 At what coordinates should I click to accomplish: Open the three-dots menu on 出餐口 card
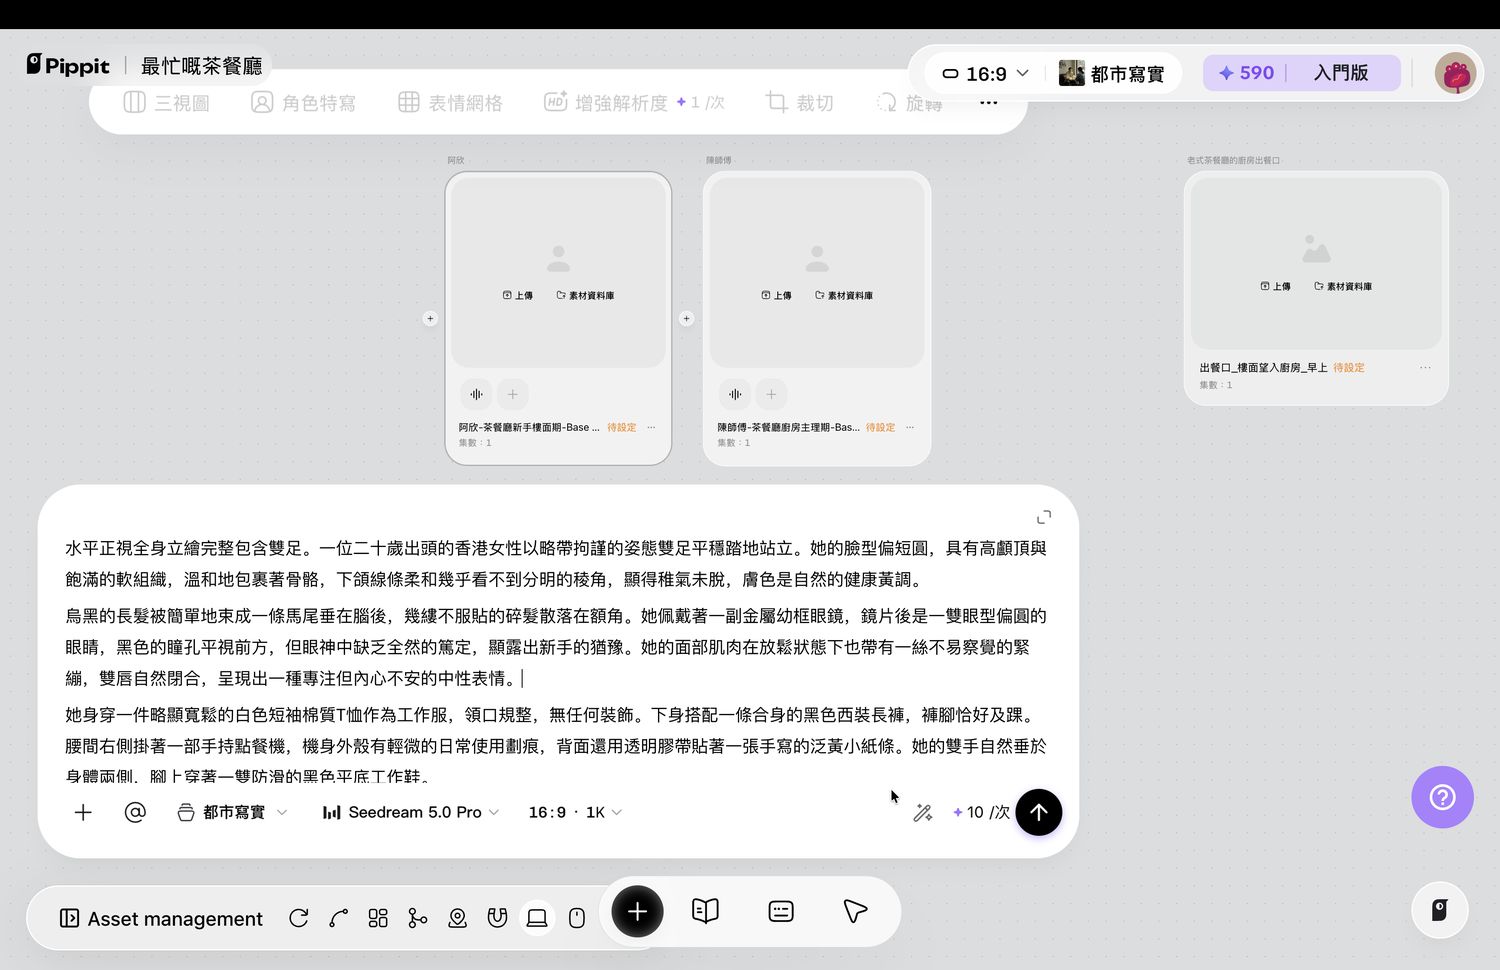click(1425, 368)
